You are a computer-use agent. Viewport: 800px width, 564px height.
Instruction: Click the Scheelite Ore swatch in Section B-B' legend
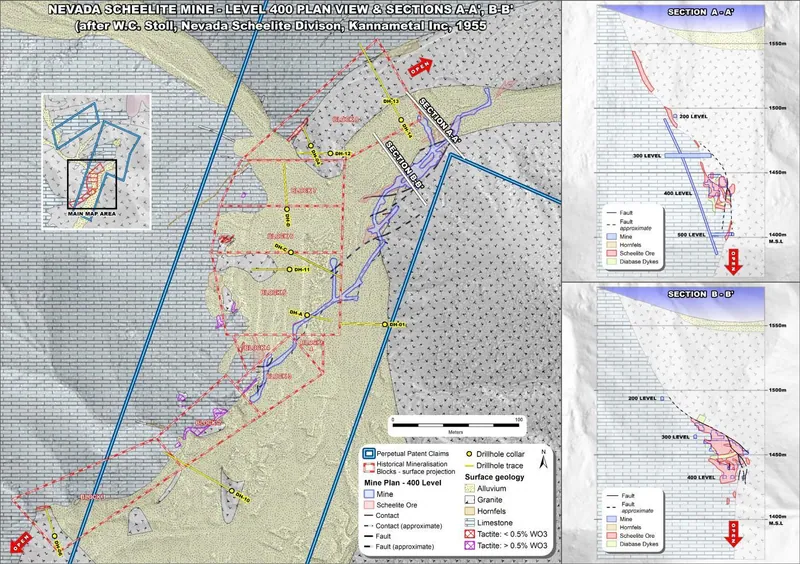point(612,535)
